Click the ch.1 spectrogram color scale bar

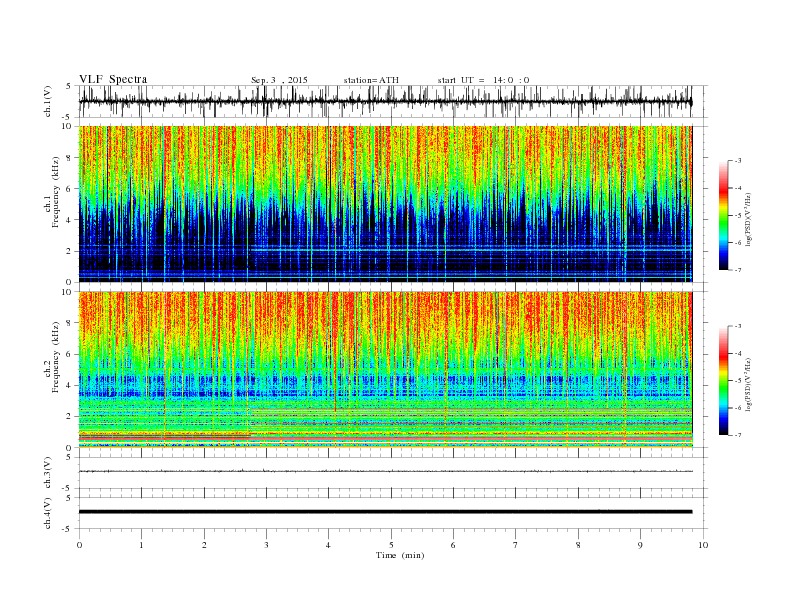click(x=724, y=215)
